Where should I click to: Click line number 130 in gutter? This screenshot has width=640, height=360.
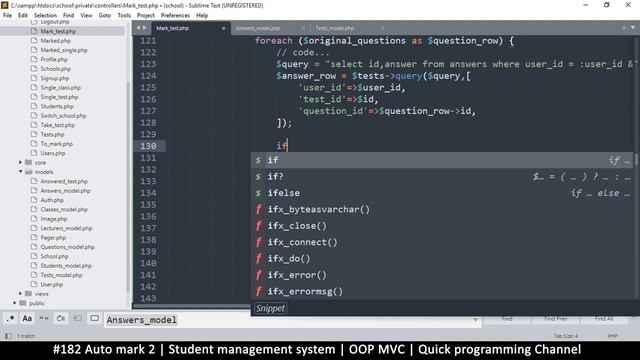point(148,146)
